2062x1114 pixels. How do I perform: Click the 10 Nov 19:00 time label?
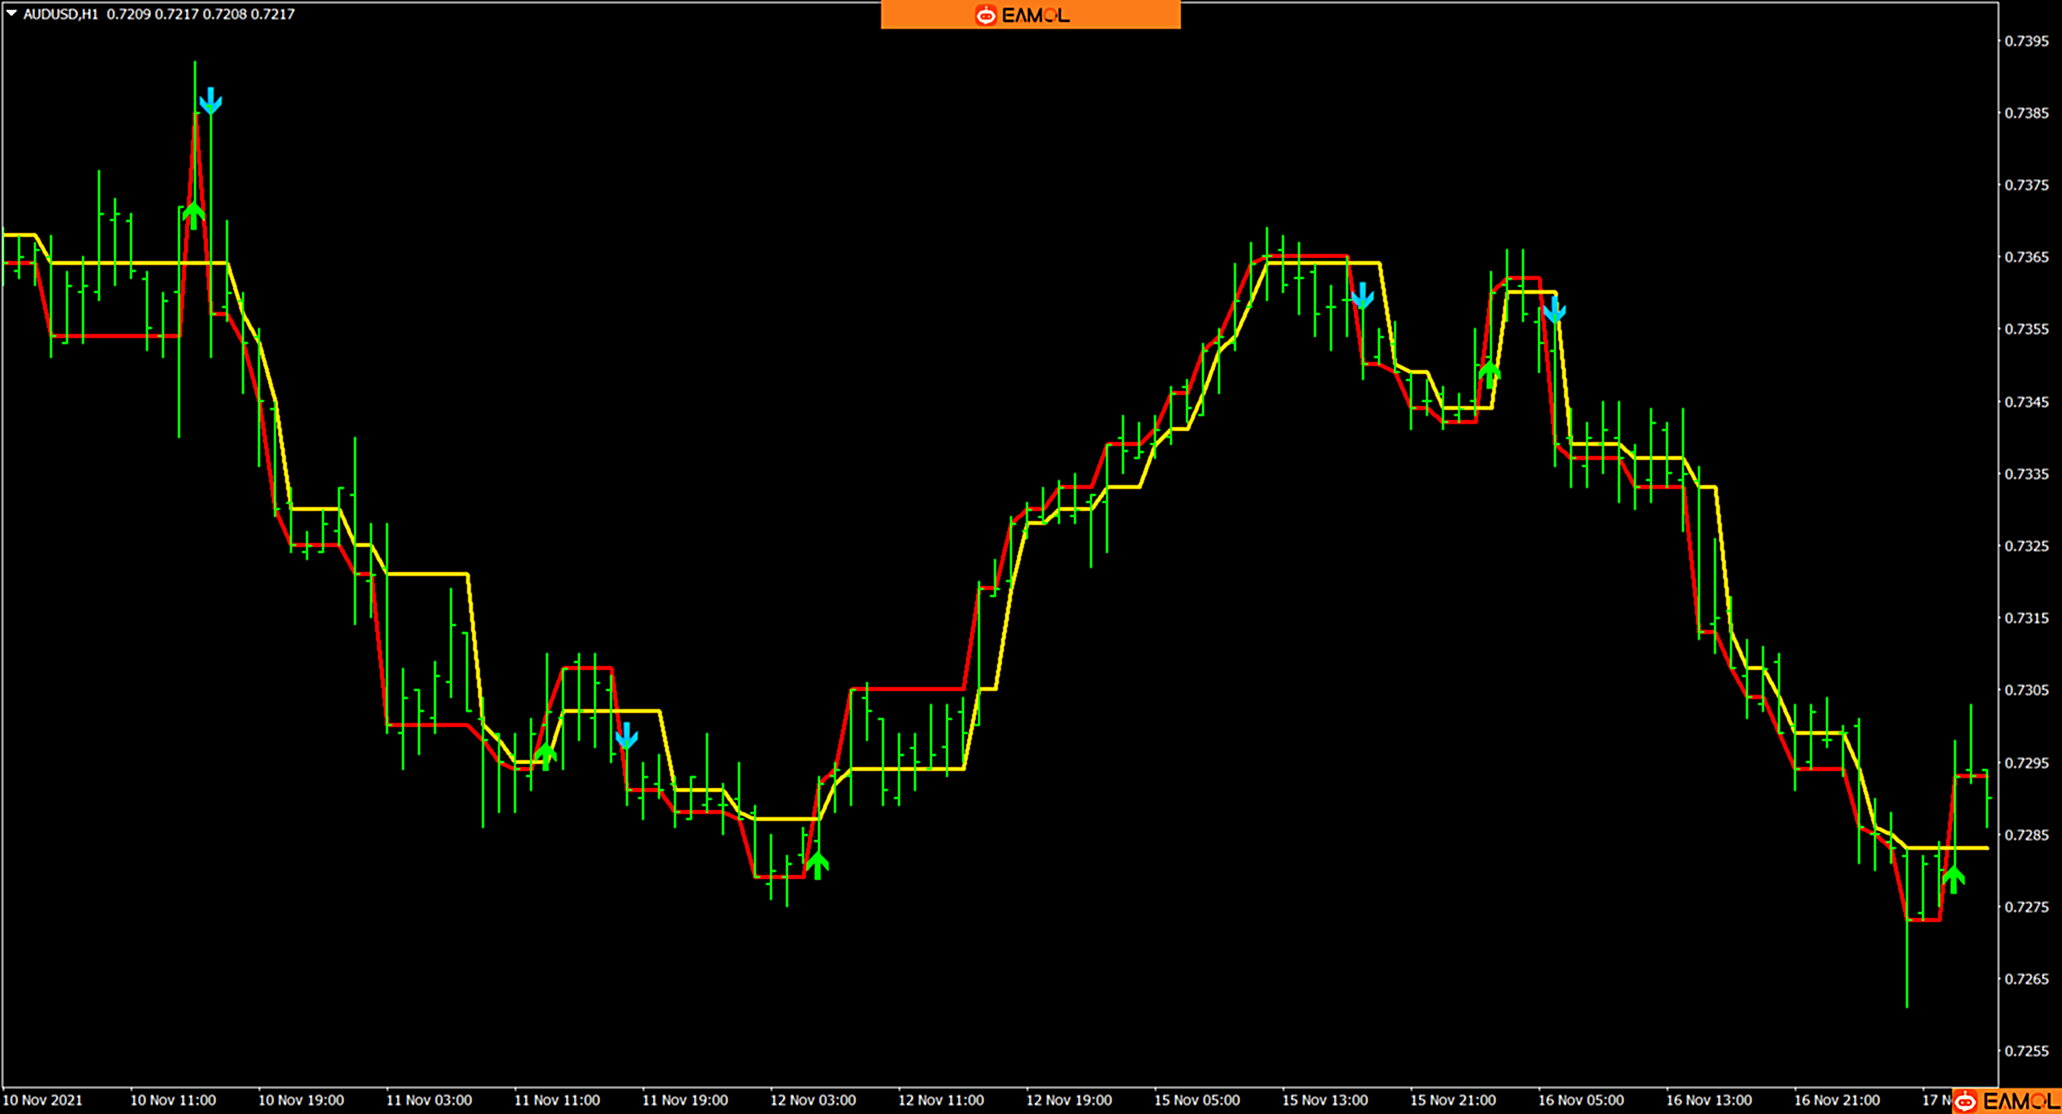(x=301, y=1100)
